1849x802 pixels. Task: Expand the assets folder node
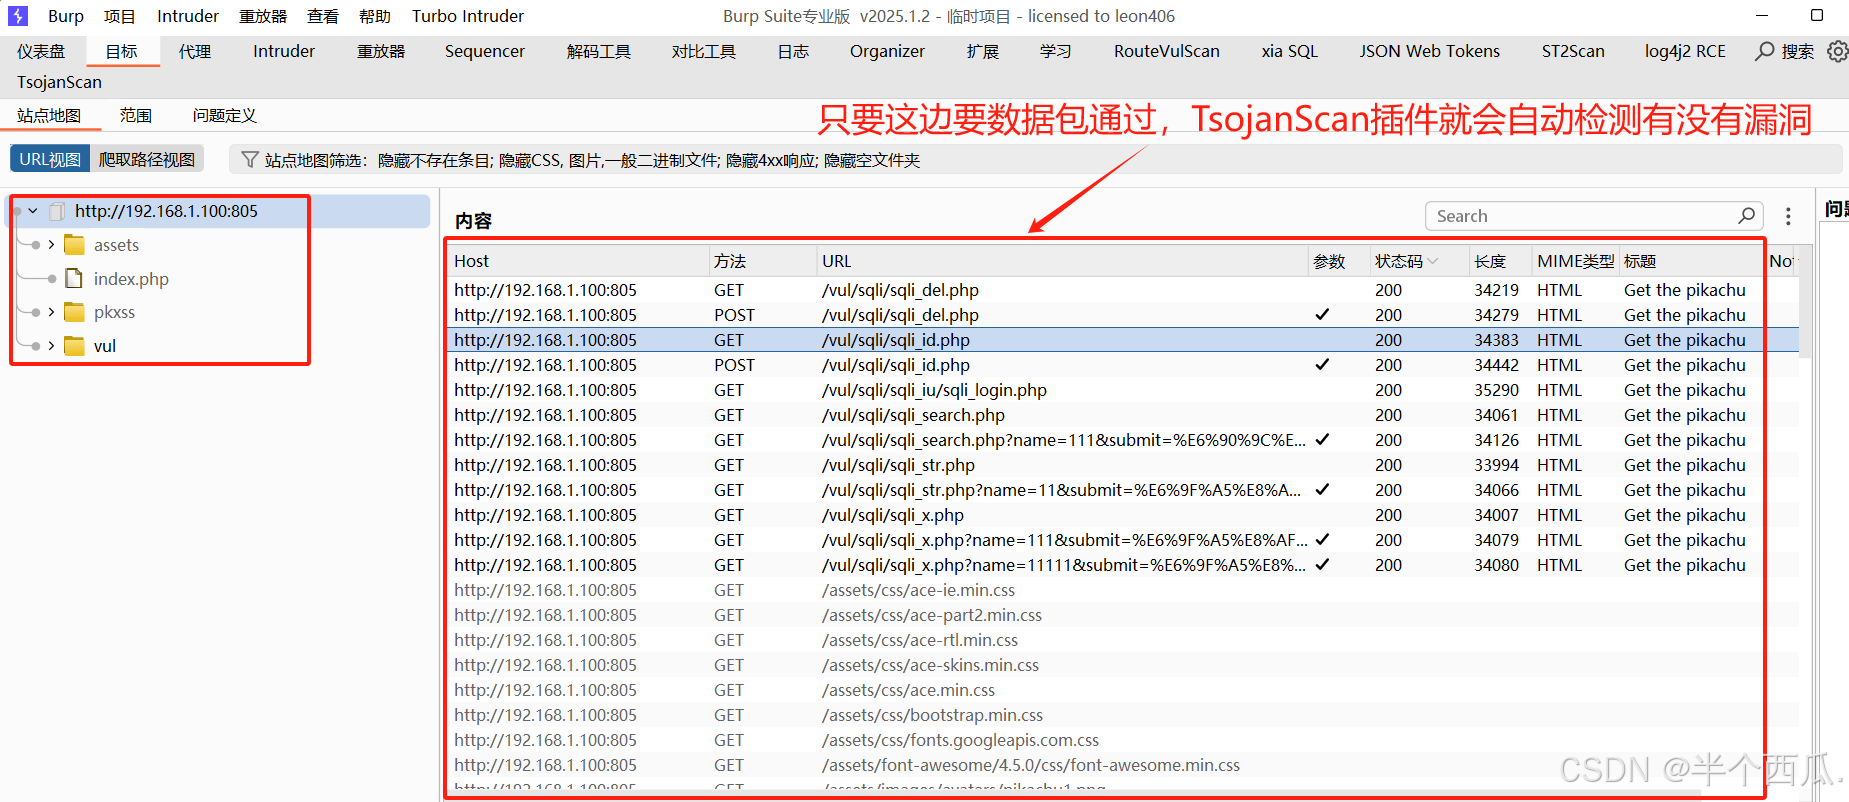point(51,245)
